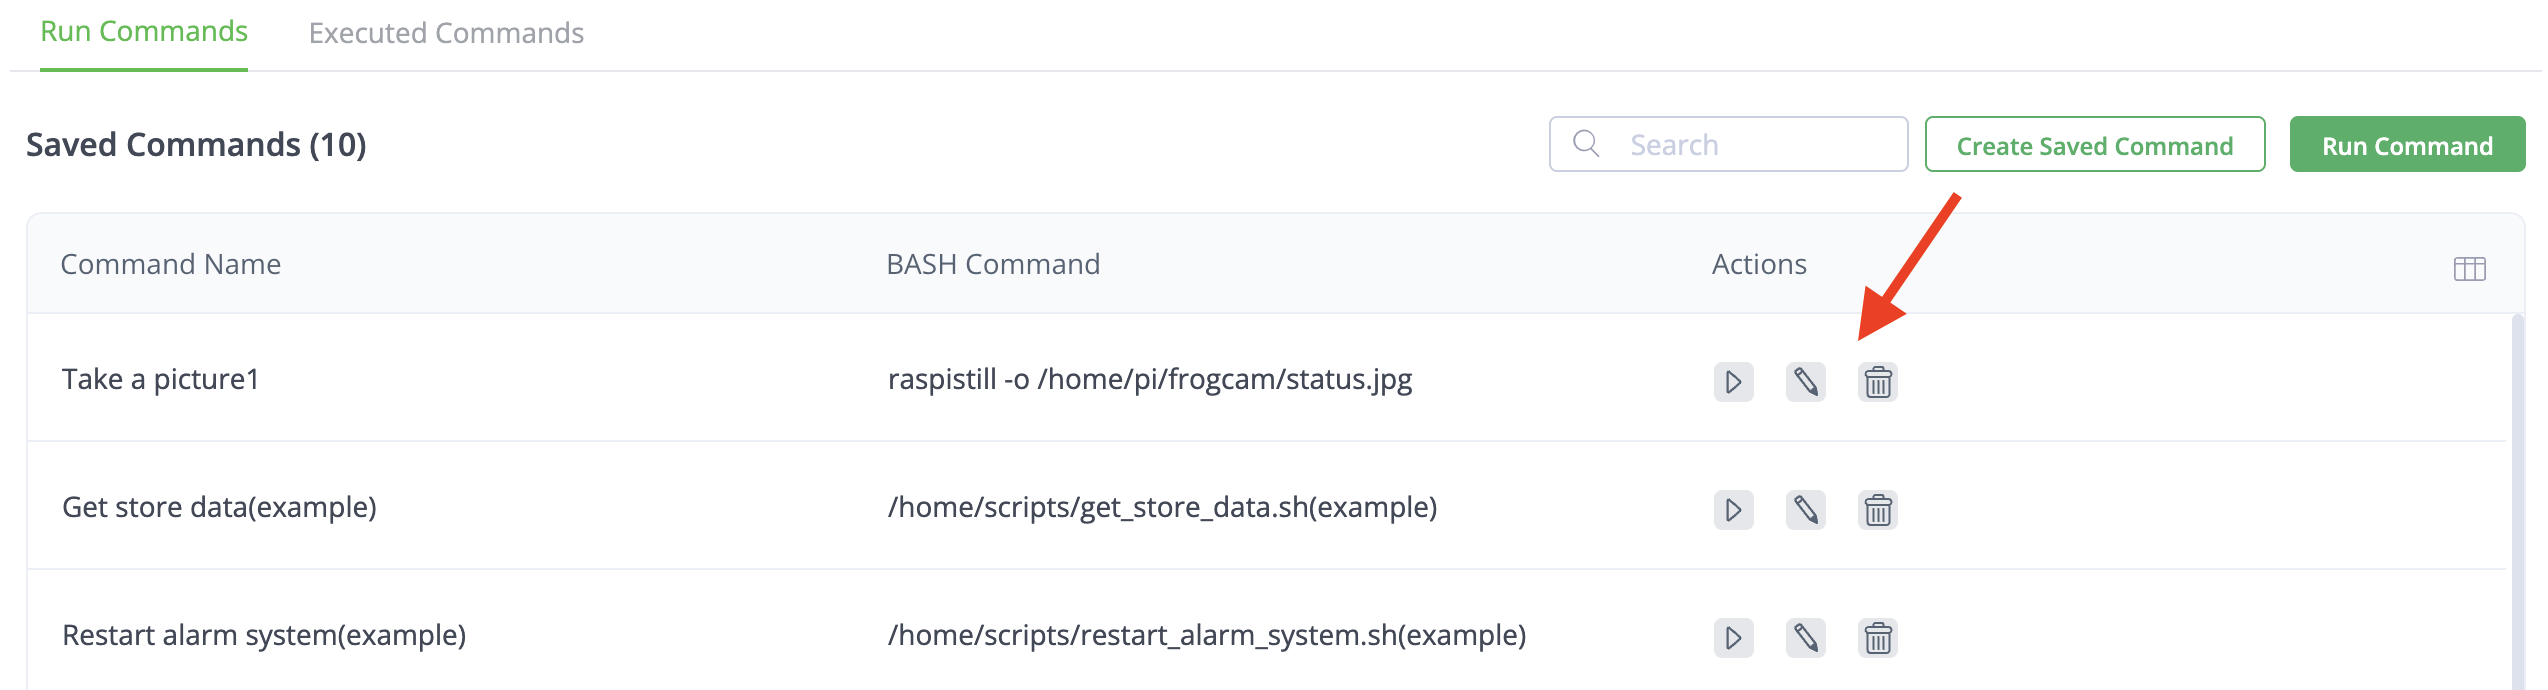Delete the 'Restart alarm system(example)' command
Screen dimensions: 2548x690
[x=1877, y=638]
